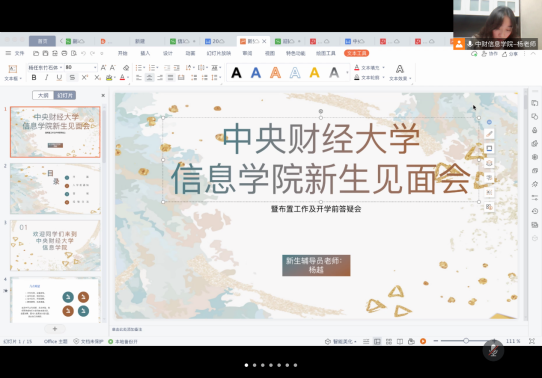Switch to slide sorter grid view icon
The height and width of the screenshot is (378, 542).
coord(389,341)
